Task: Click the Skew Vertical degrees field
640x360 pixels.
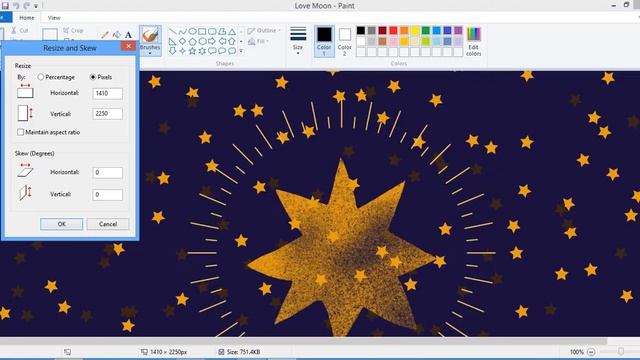Action: point(107,195)
